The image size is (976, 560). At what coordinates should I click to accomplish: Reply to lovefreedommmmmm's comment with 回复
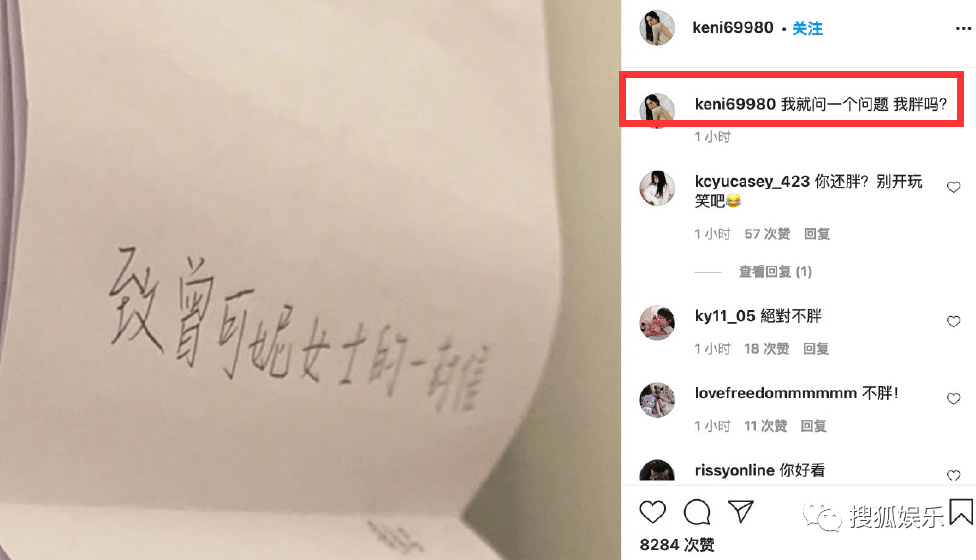pyautogui.click(x=813, y=426)
